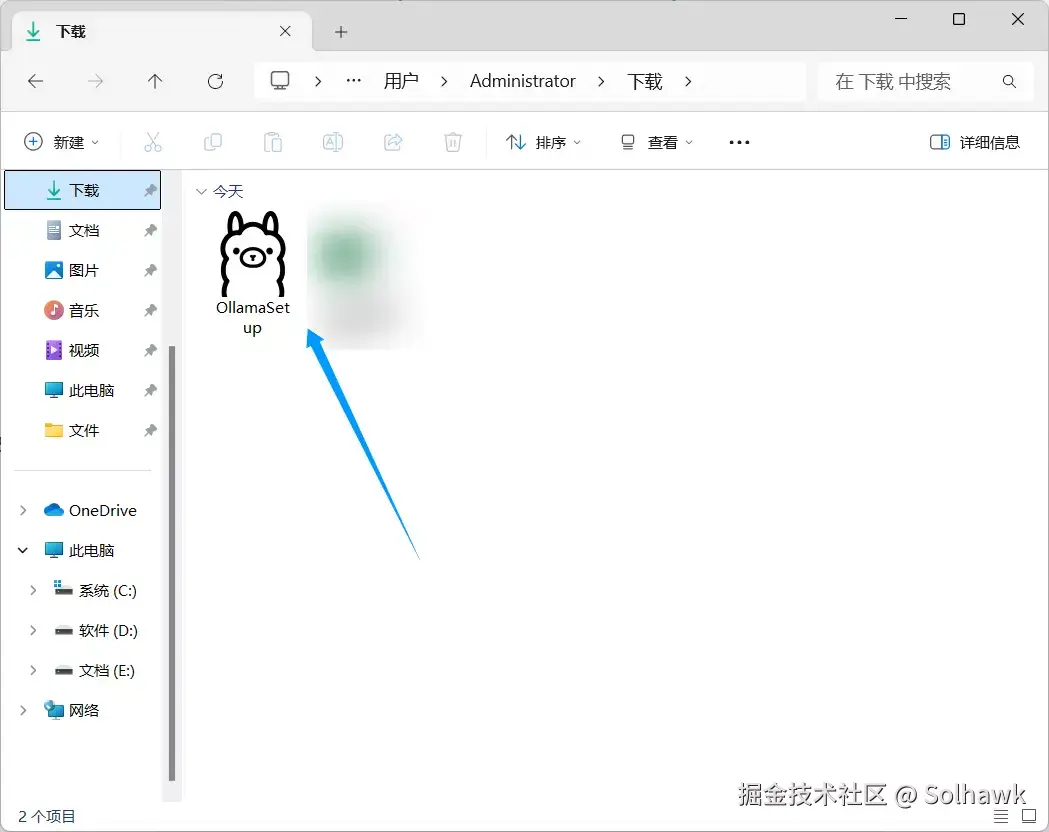Open the 系统 (C:) drive
This screenshot has height=832, width=1049.
tap(96, 591)
